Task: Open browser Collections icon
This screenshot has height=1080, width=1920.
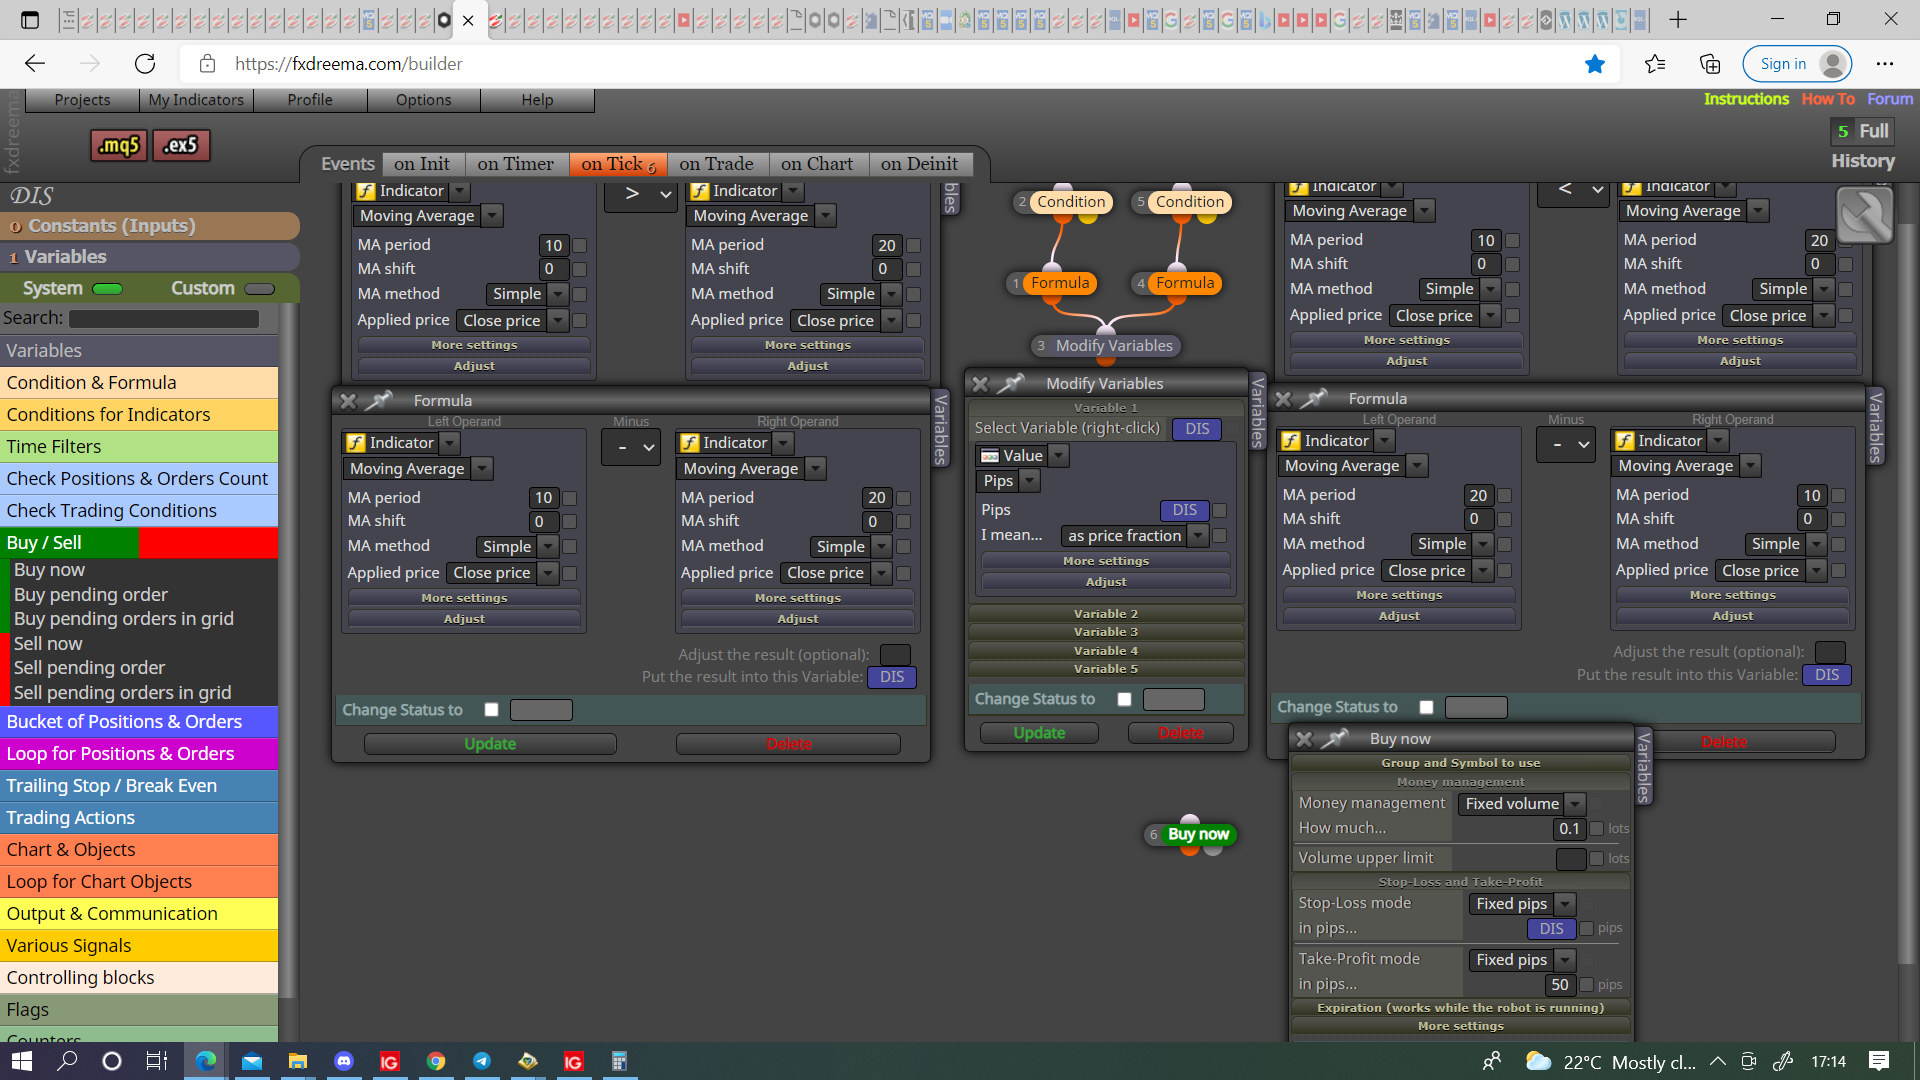Action: [1710, 64]
